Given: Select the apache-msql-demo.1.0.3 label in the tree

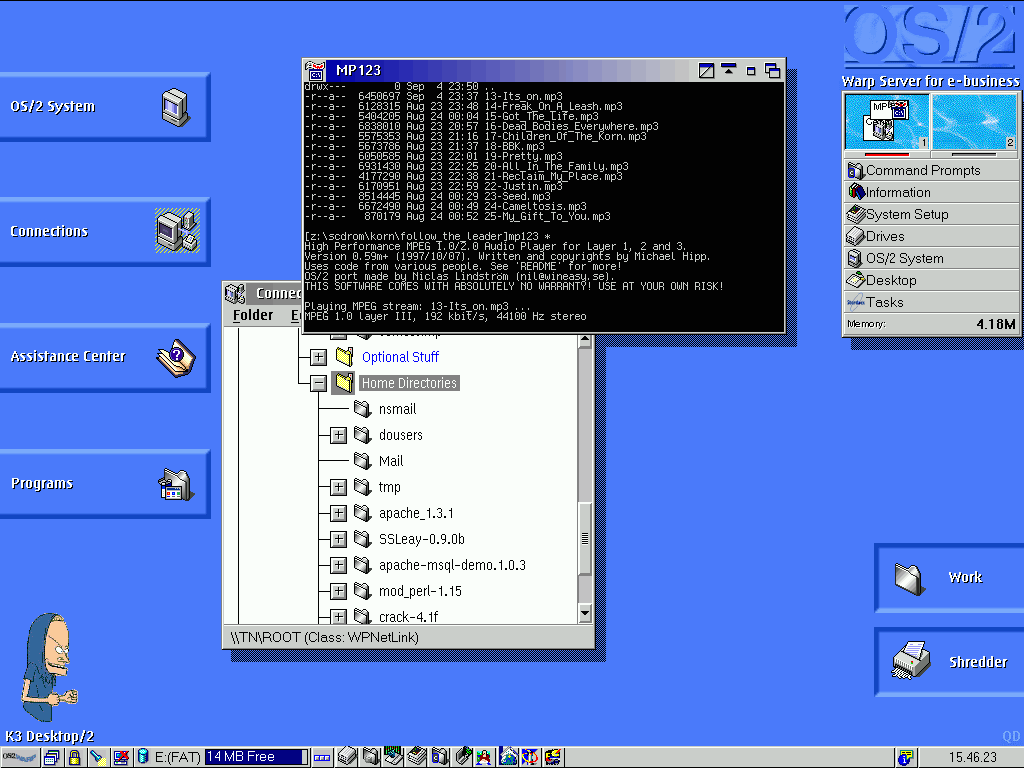Looking at the screenshot, I should click(453, 566).
